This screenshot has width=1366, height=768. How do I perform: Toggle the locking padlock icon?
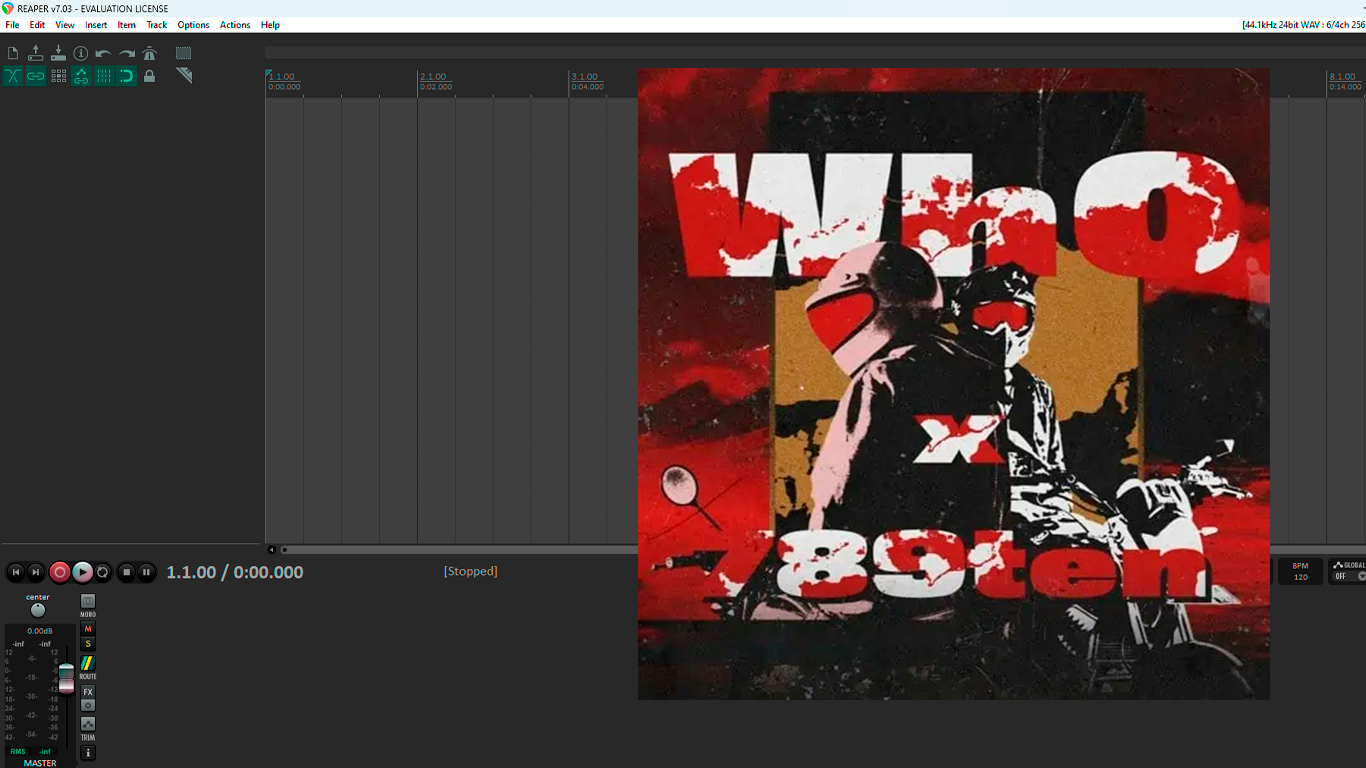pos(150,76)
